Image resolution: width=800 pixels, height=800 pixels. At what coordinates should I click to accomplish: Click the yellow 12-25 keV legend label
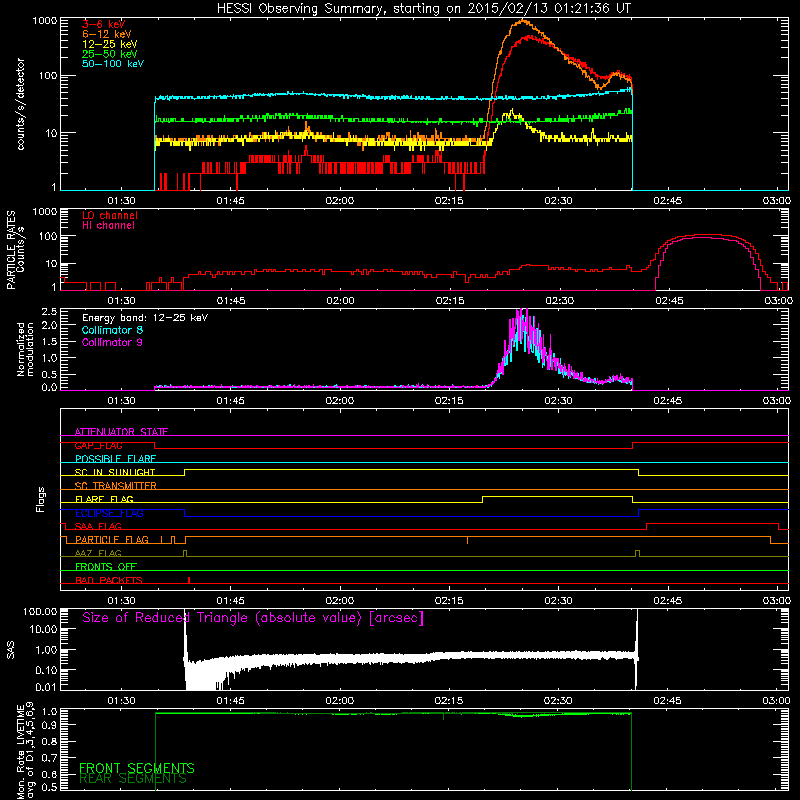tap(110, 44)
